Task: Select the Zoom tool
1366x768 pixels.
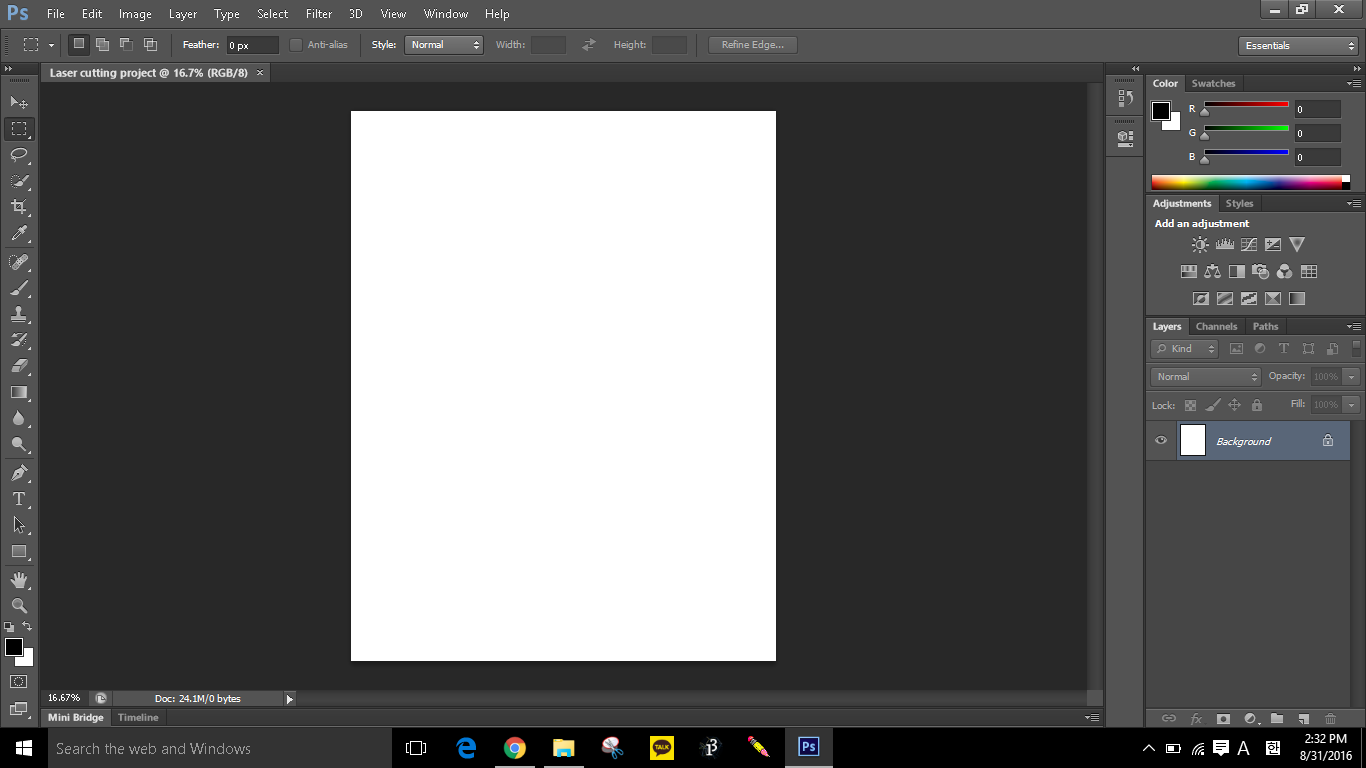Action: click(19, 606)
